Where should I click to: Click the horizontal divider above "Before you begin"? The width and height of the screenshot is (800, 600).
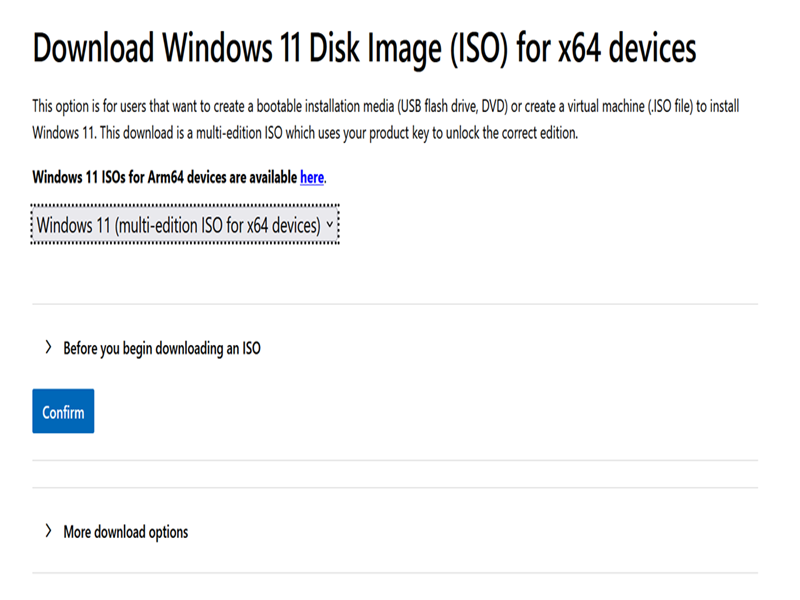[395, 304]
